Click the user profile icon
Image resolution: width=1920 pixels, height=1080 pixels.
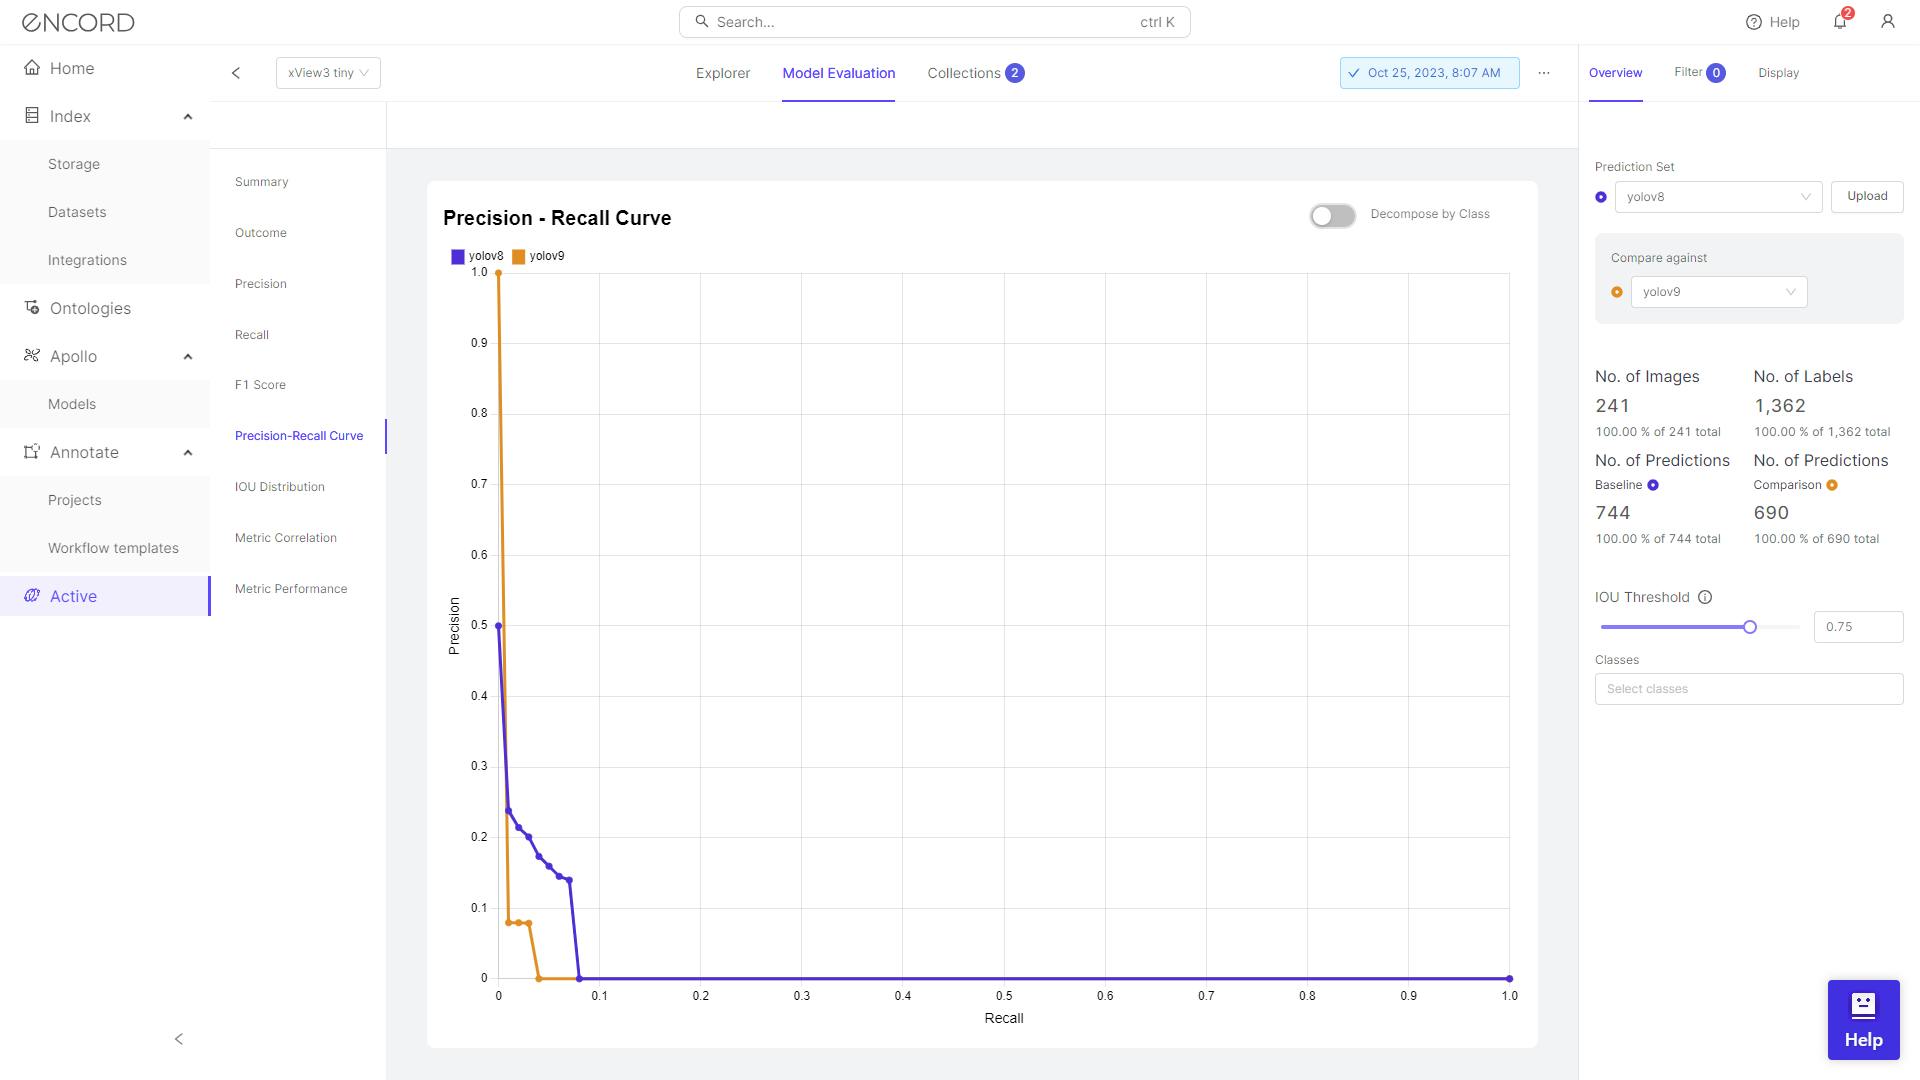click(x=1886, y=22)
